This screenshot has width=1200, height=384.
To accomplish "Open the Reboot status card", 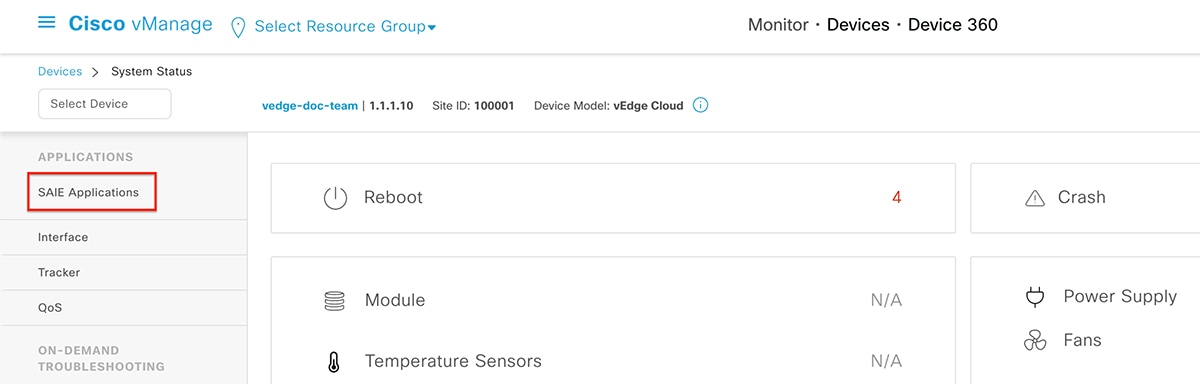I will 609,198.
